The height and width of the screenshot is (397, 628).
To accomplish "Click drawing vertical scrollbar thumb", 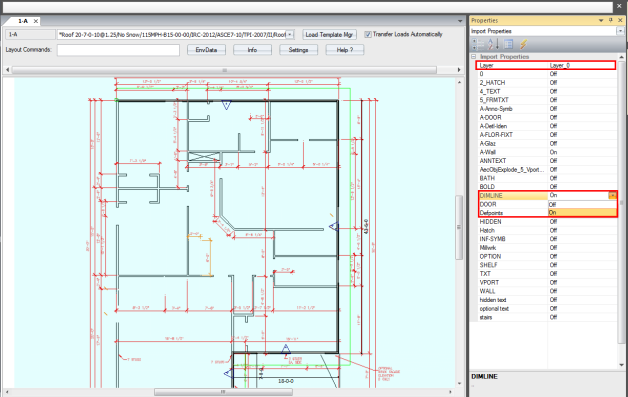I will [459, 227].
